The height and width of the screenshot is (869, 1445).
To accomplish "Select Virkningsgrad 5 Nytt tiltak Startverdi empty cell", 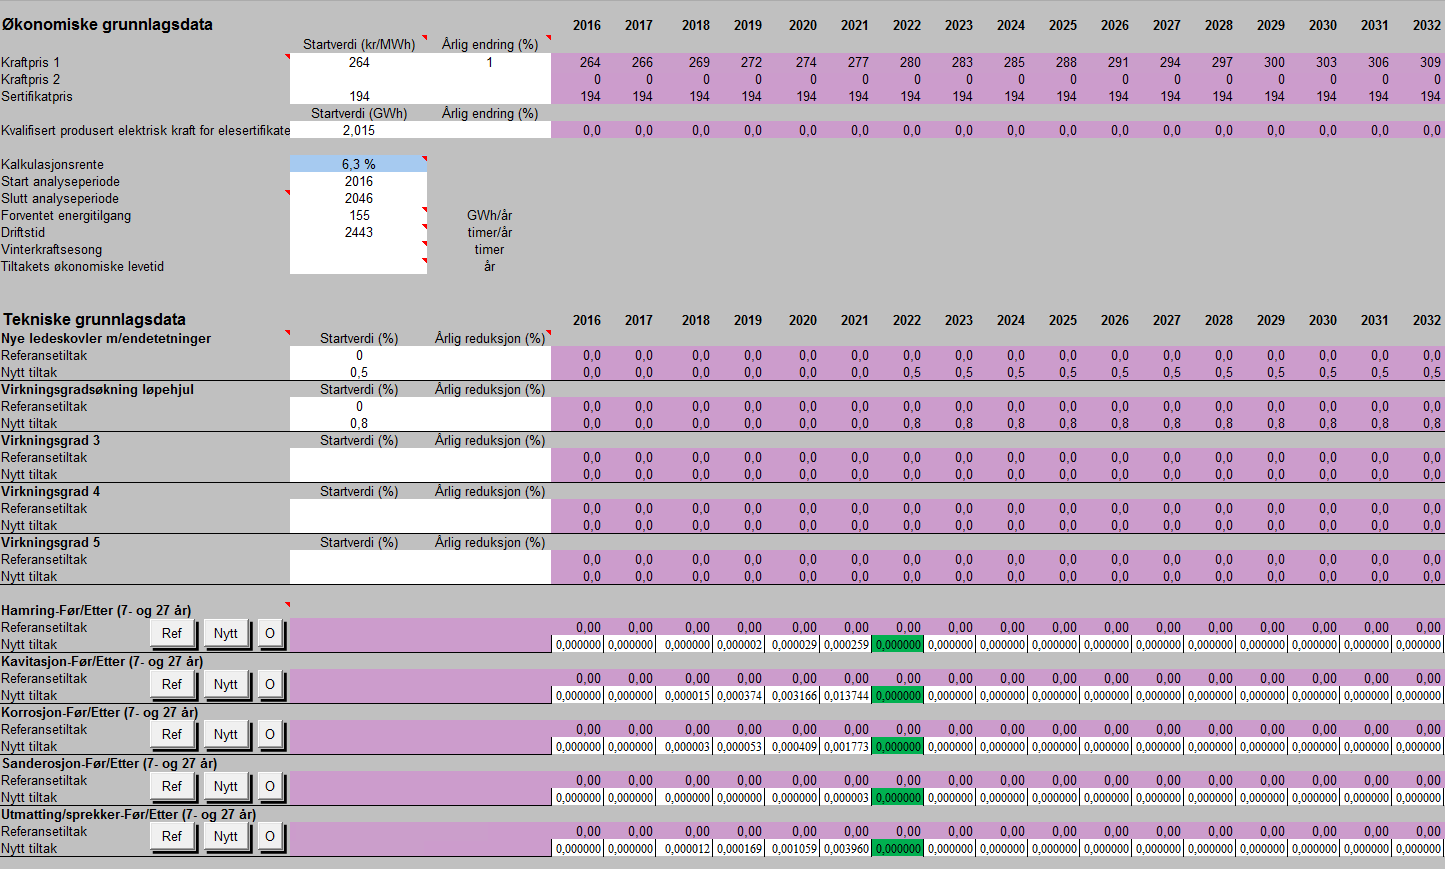I will (358, 576).
